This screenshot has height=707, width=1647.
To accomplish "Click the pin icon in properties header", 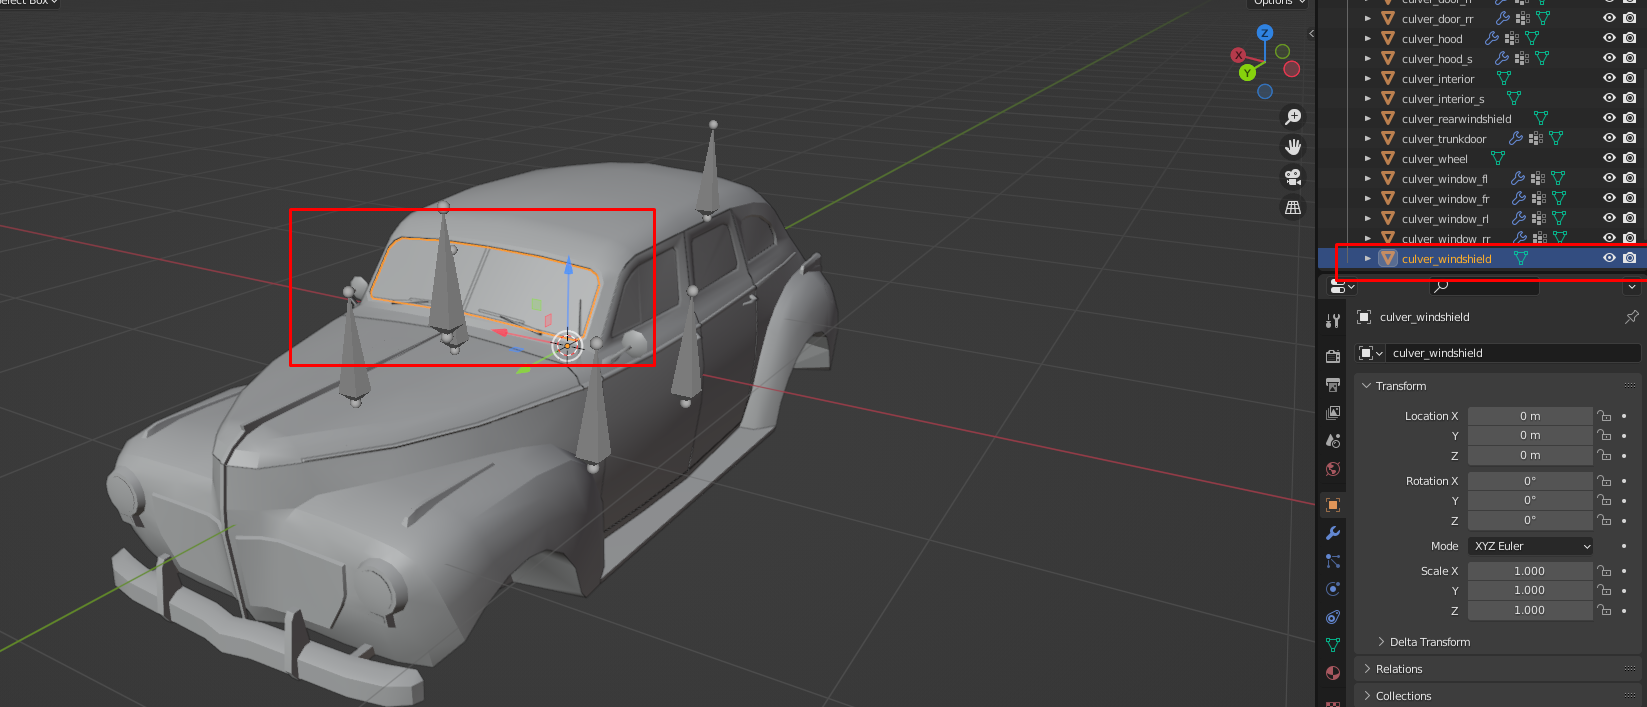I will [x=1632, y=317].
